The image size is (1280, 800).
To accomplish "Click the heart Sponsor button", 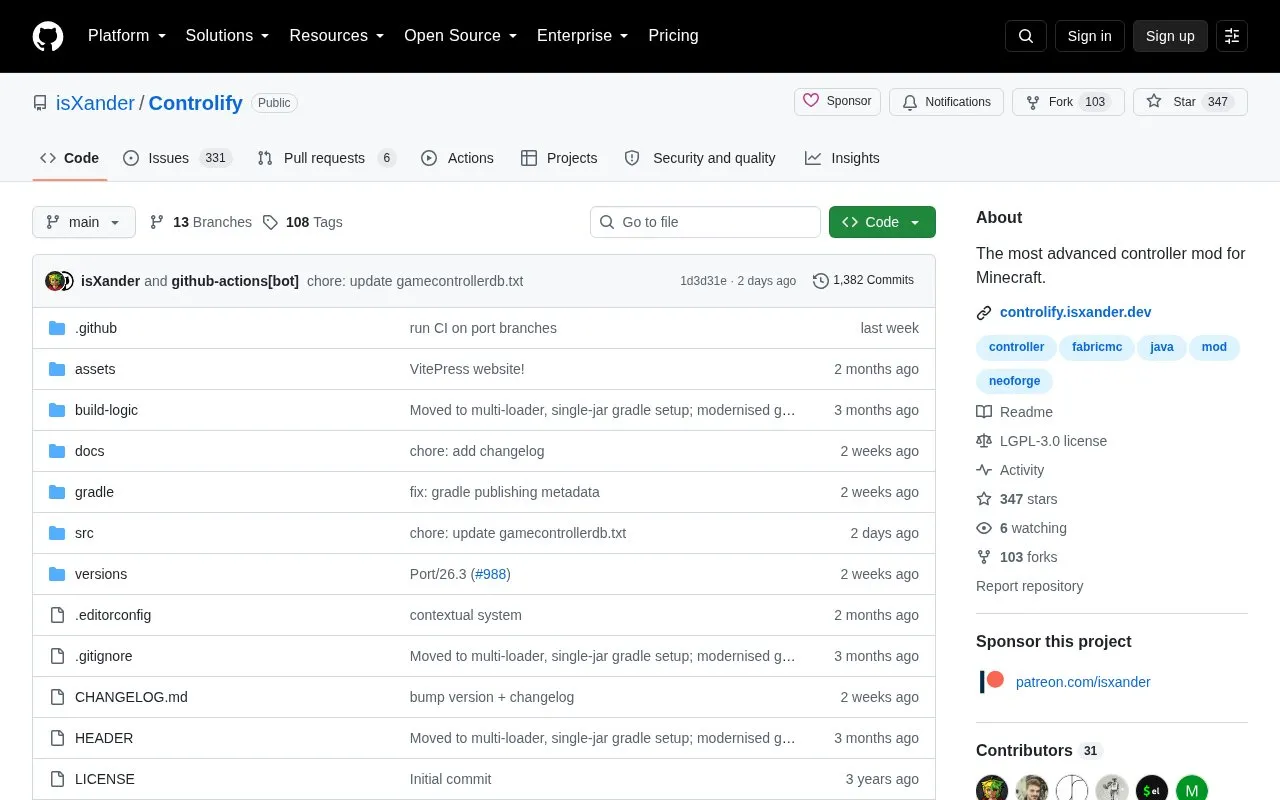I will click(x=838, y=102).
